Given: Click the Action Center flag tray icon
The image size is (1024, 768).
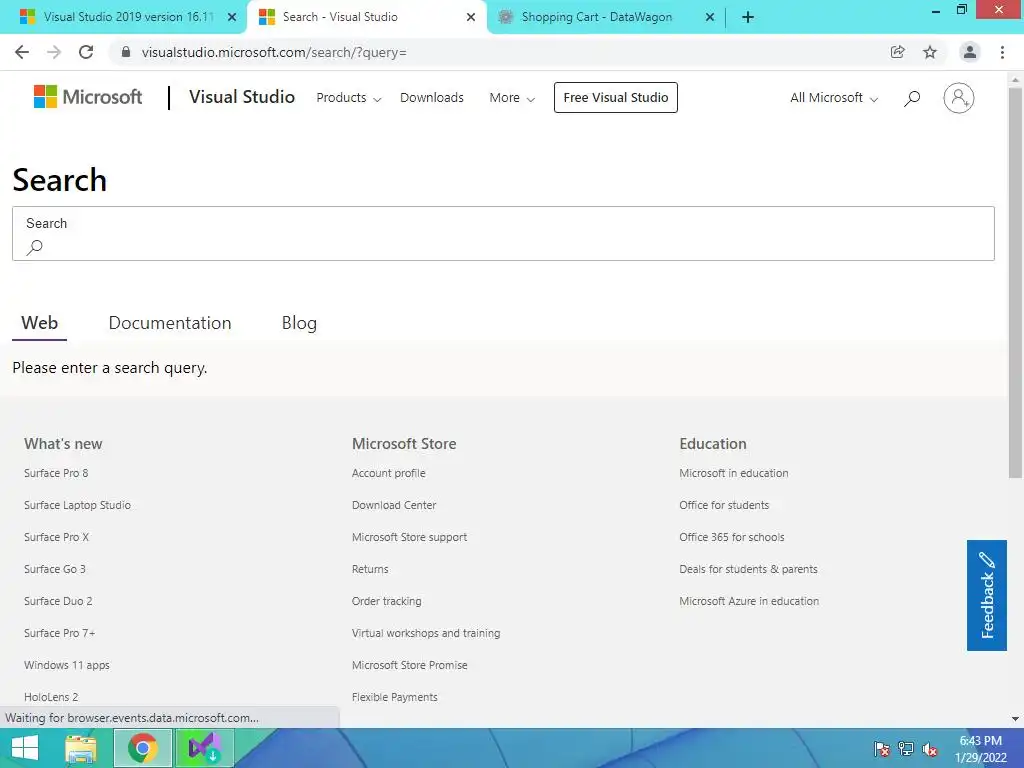Looking at the screenshot, I should coord(882,748).
